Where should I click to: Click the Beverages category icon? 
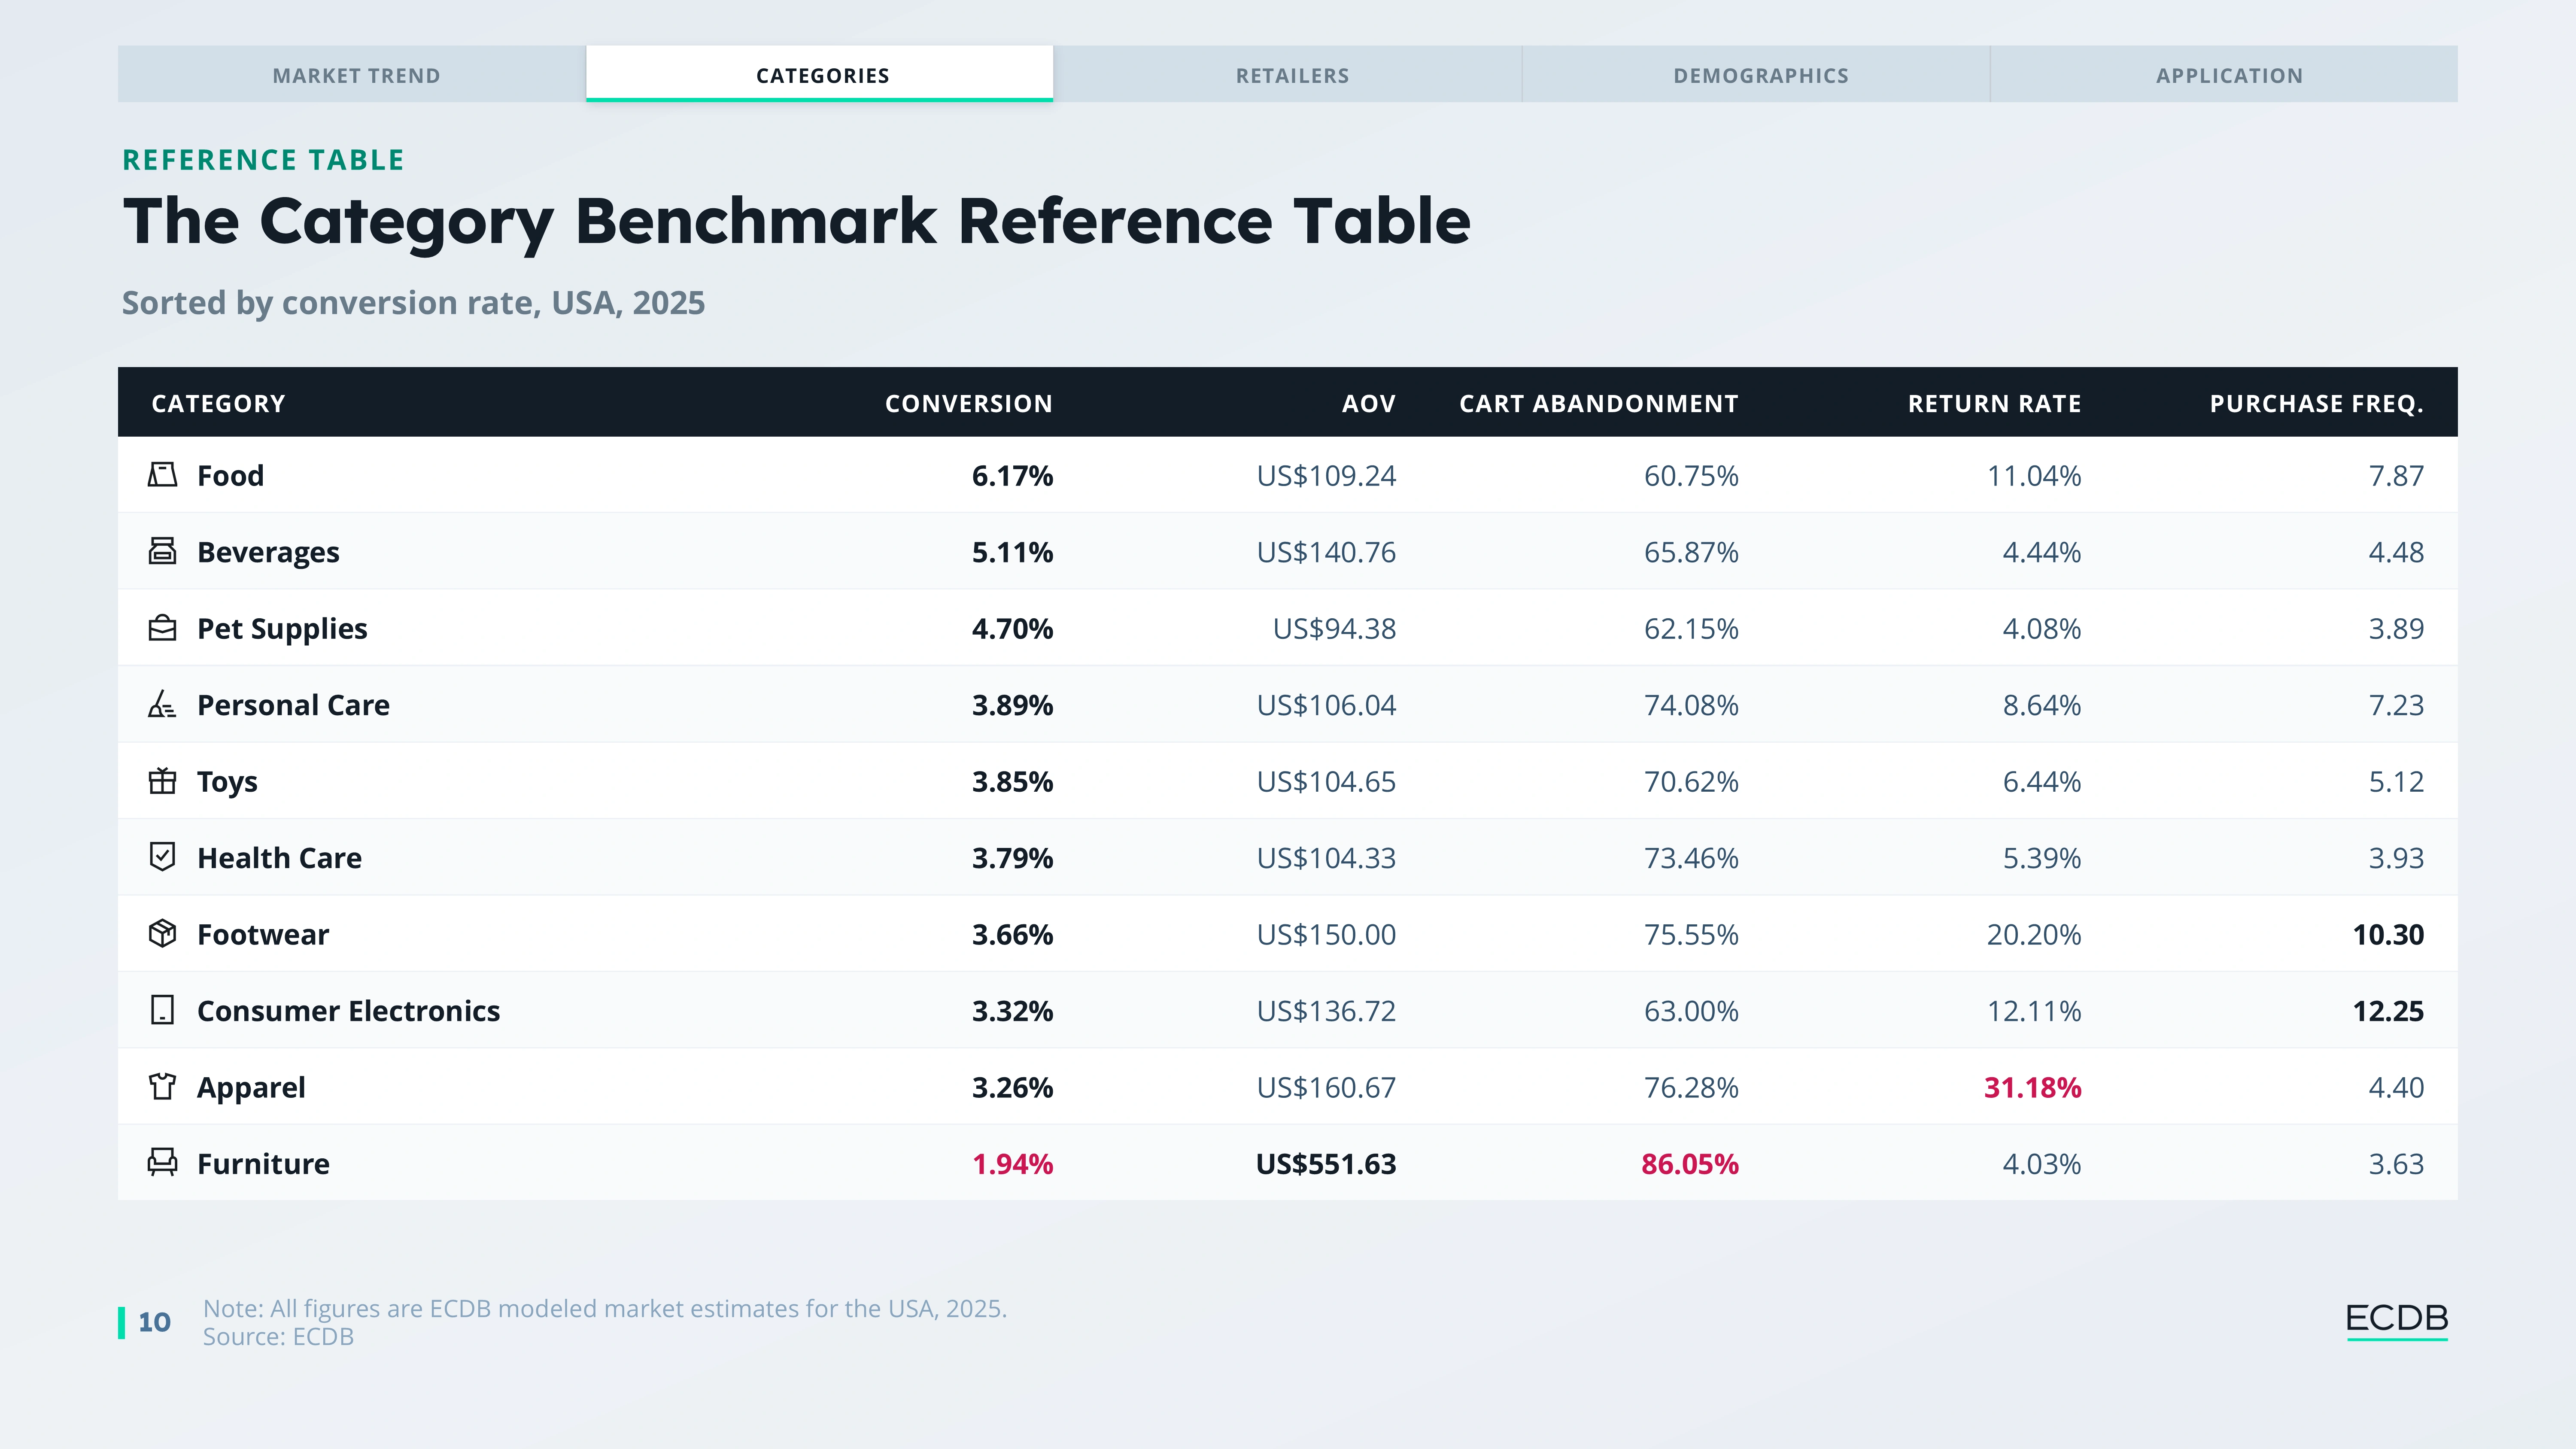162,551
